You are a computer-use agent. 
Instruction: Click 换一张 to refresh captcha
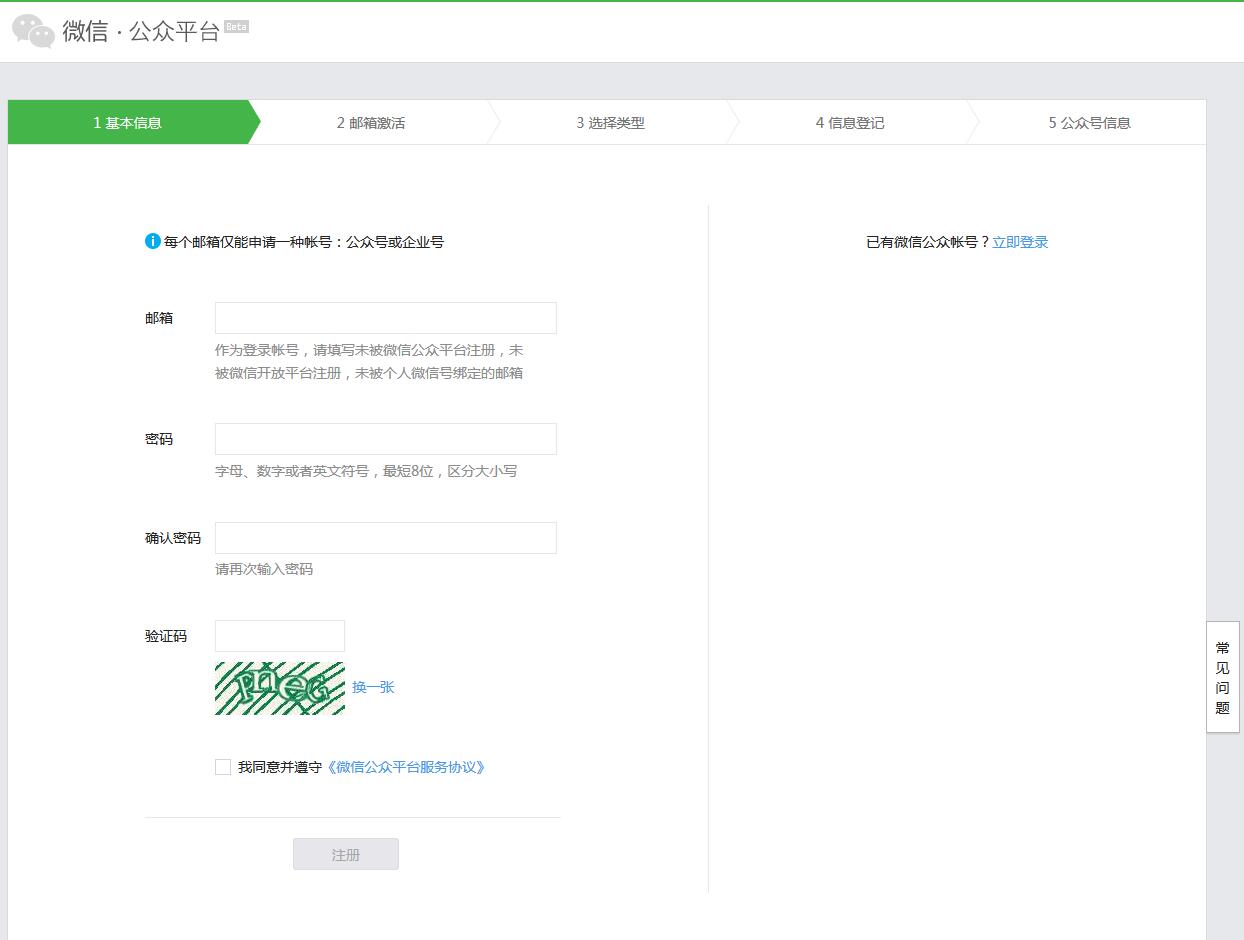tap(373, 687)
